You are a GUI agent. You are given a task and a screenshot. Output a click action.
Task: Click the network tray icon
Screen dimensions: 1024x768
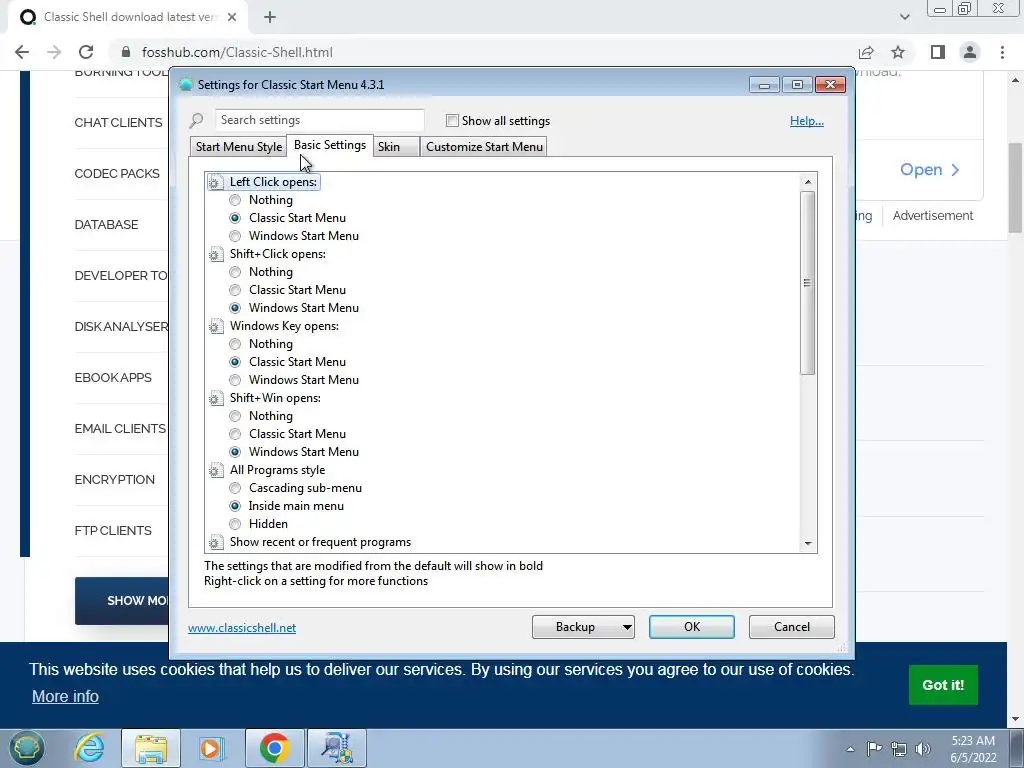[899, 749]
